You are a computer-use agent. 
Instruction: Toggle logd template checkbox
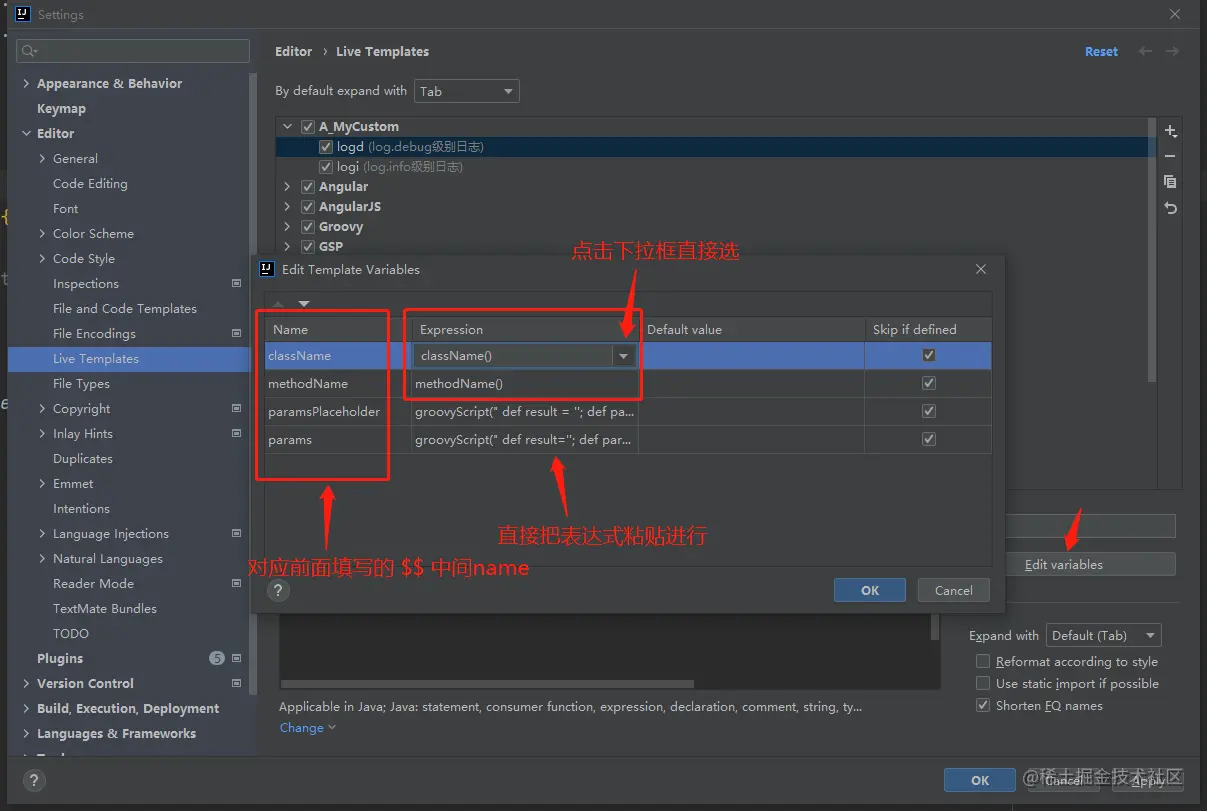[x=326, y=147]
